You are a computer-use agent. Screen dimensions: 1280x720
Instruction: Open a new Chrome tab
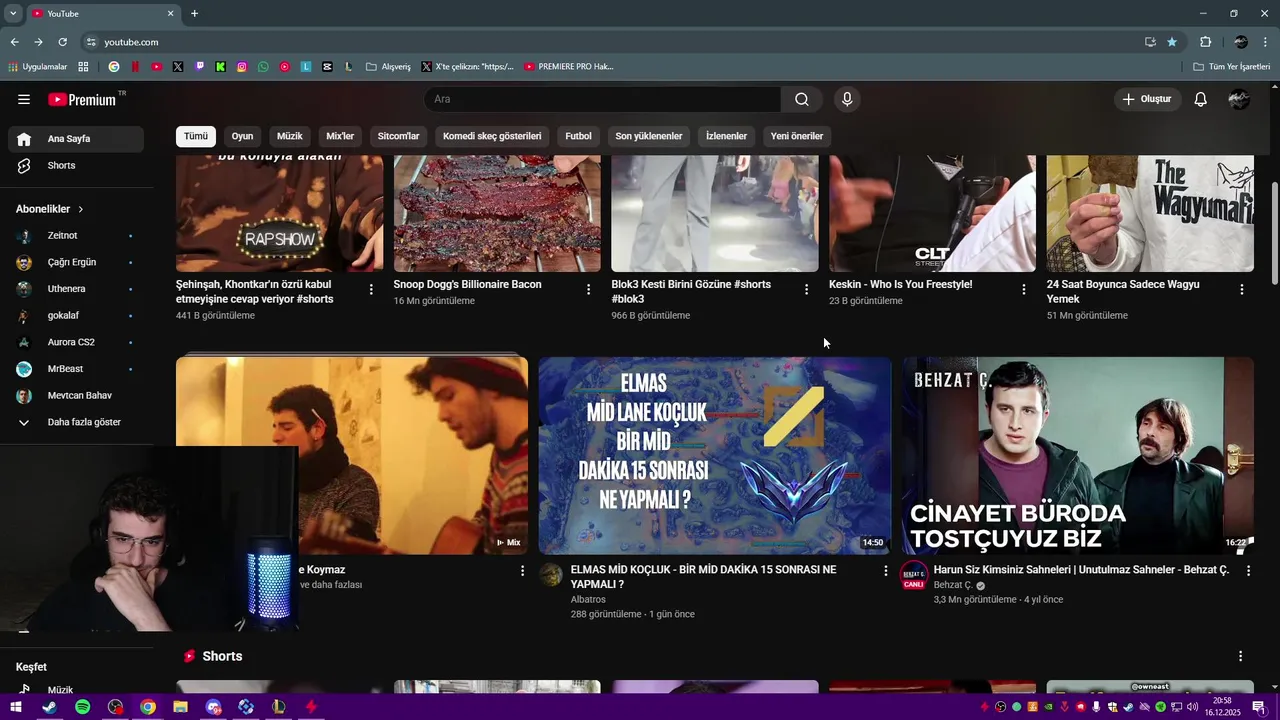(x=194, y=13)
